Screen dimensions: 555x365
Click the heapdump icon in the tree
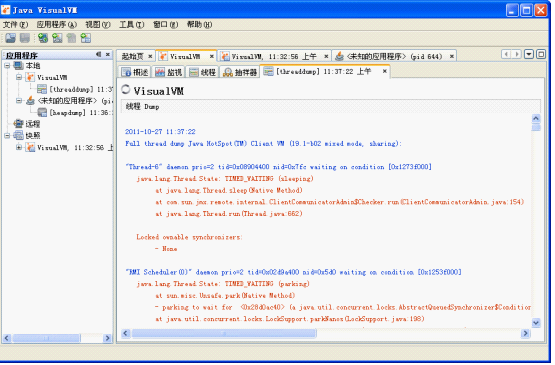tap(42, 113)
